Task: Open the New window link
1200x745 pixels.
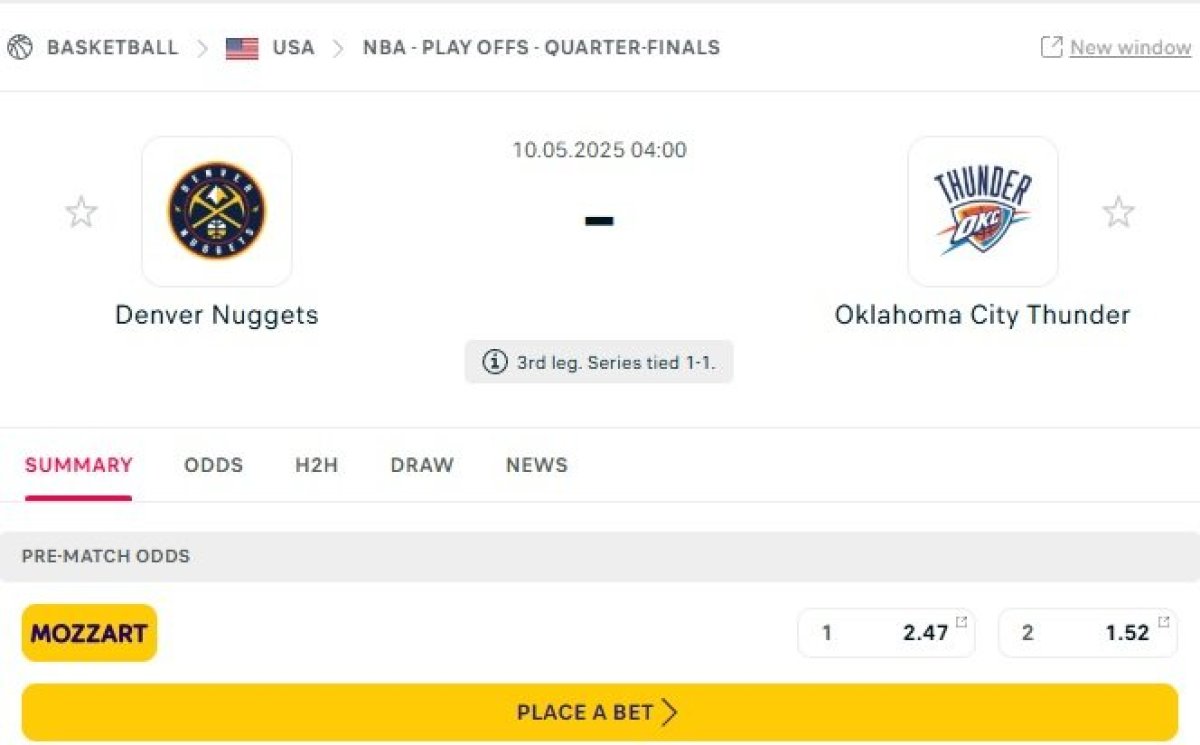Action: tap(1130, 47)
